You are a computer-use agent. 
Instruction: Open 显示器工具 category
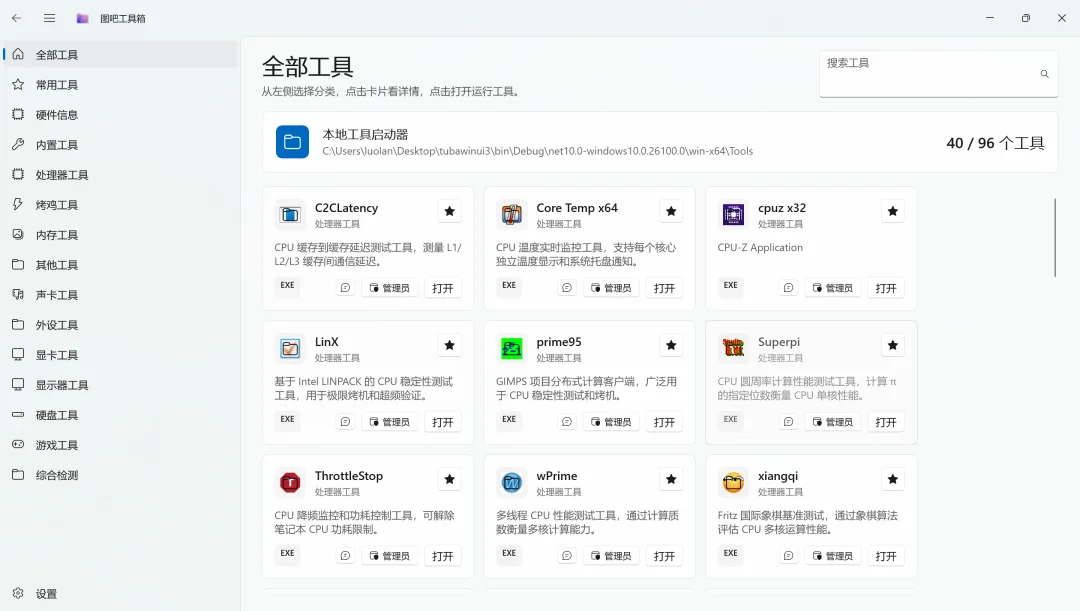click(121, 385)
